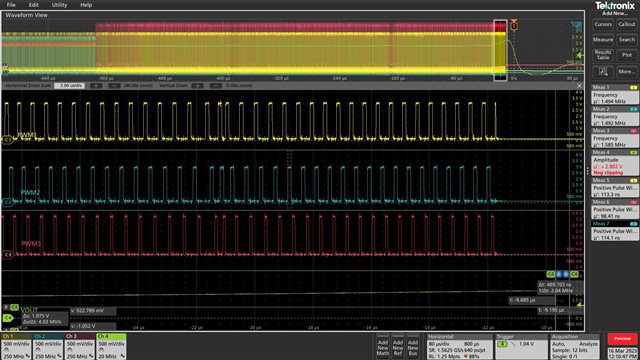This screenshot has width=640, height=360.
Task: Click the zoom magnifier icon beside More
Action: (x=603, y=72)
